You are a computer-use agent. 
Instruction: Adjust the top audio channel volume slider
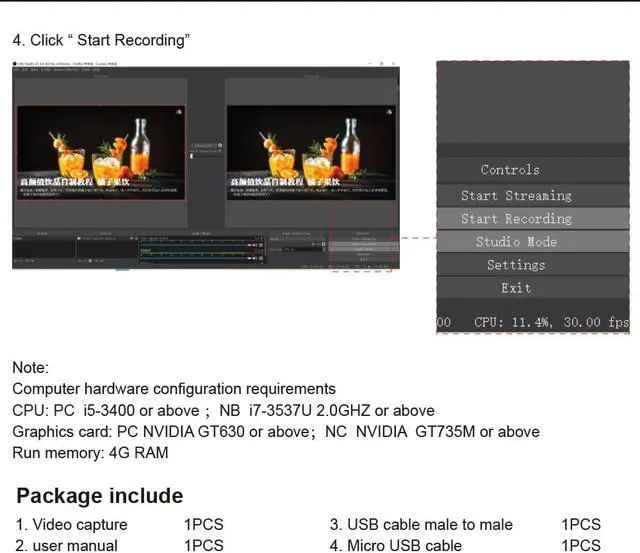[x=190, y=245]
